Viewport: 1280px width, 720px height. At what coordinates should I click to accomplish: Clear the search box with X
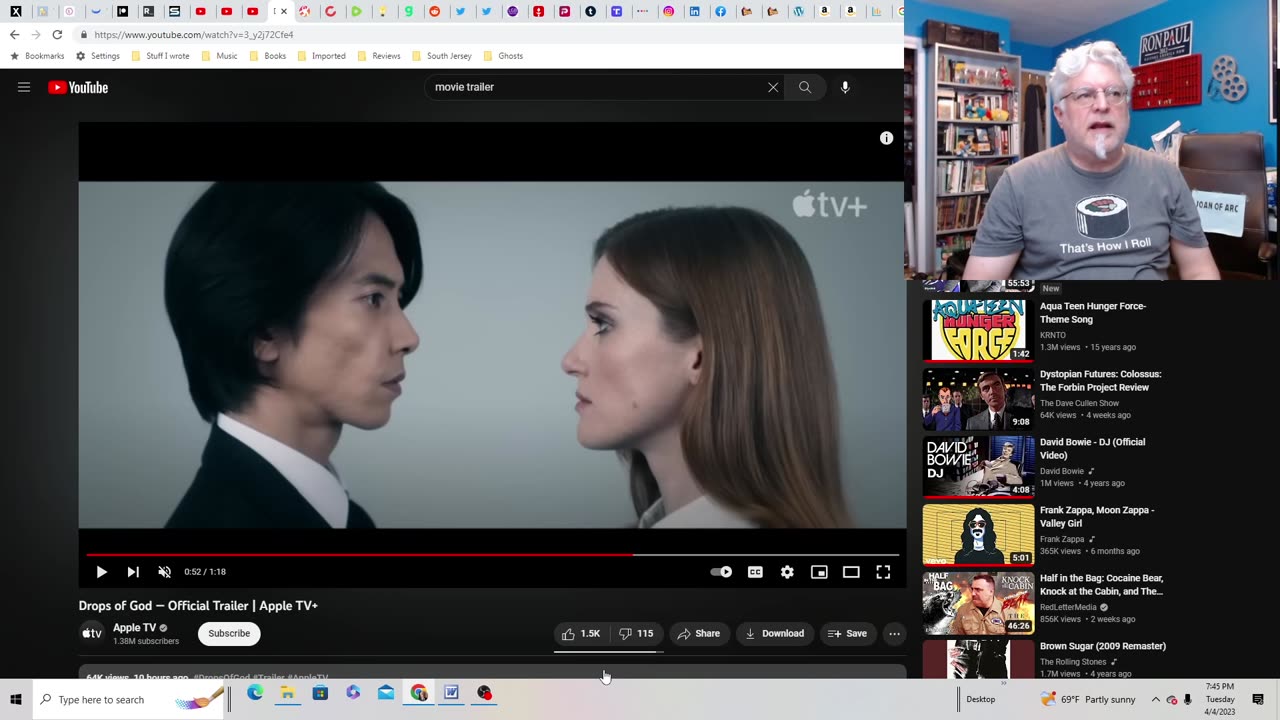pos(773,87)
